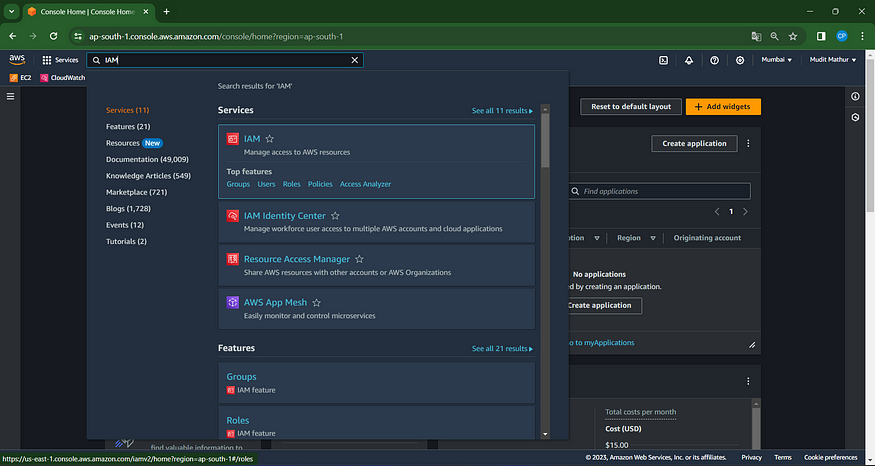Screen dimensions: 875x466
Task: Open the CloudShell terminal icon
Action: (x=664, y=60)
